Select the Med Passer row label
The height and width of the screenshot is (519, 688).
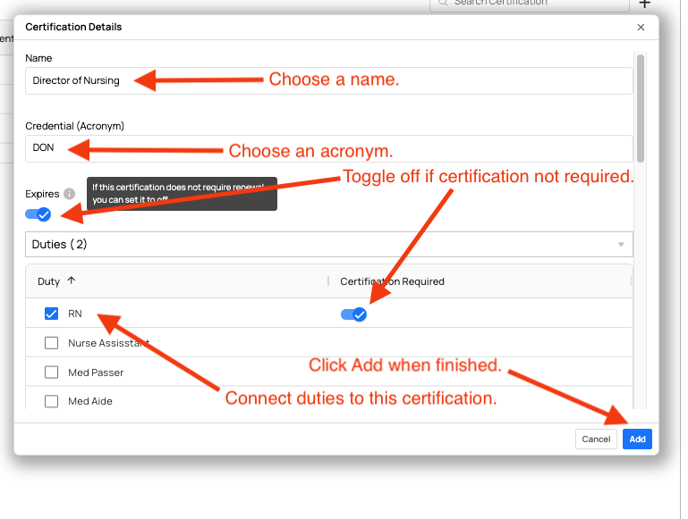96,372
